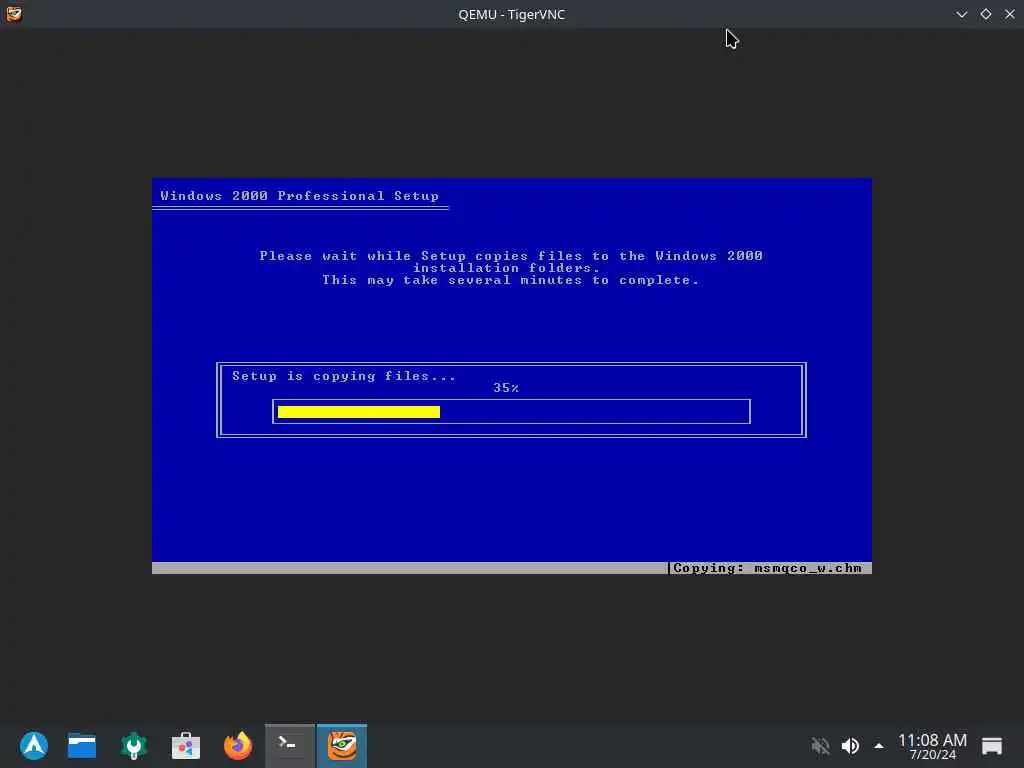Click the 'Setup is copying files...' text
The image size is (1024, 768).
tap(344, 376)
